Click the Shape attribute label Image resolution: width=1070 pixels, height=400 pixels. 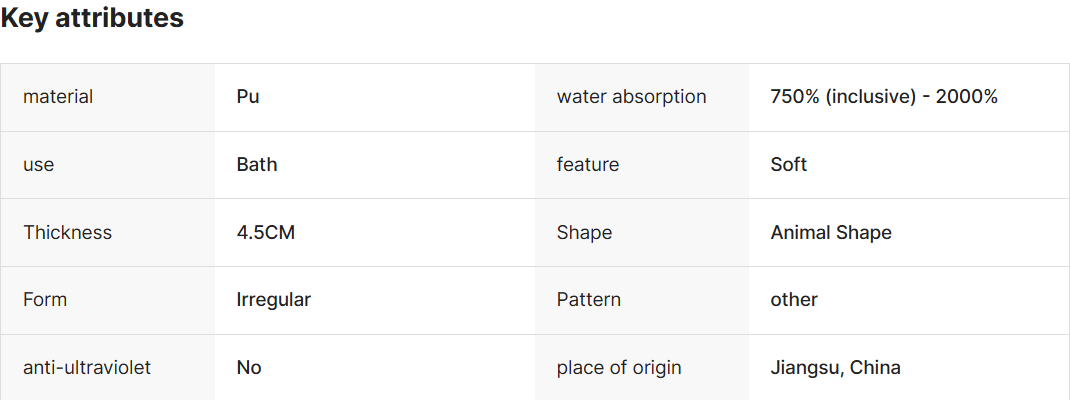click(x=584, y=233)
